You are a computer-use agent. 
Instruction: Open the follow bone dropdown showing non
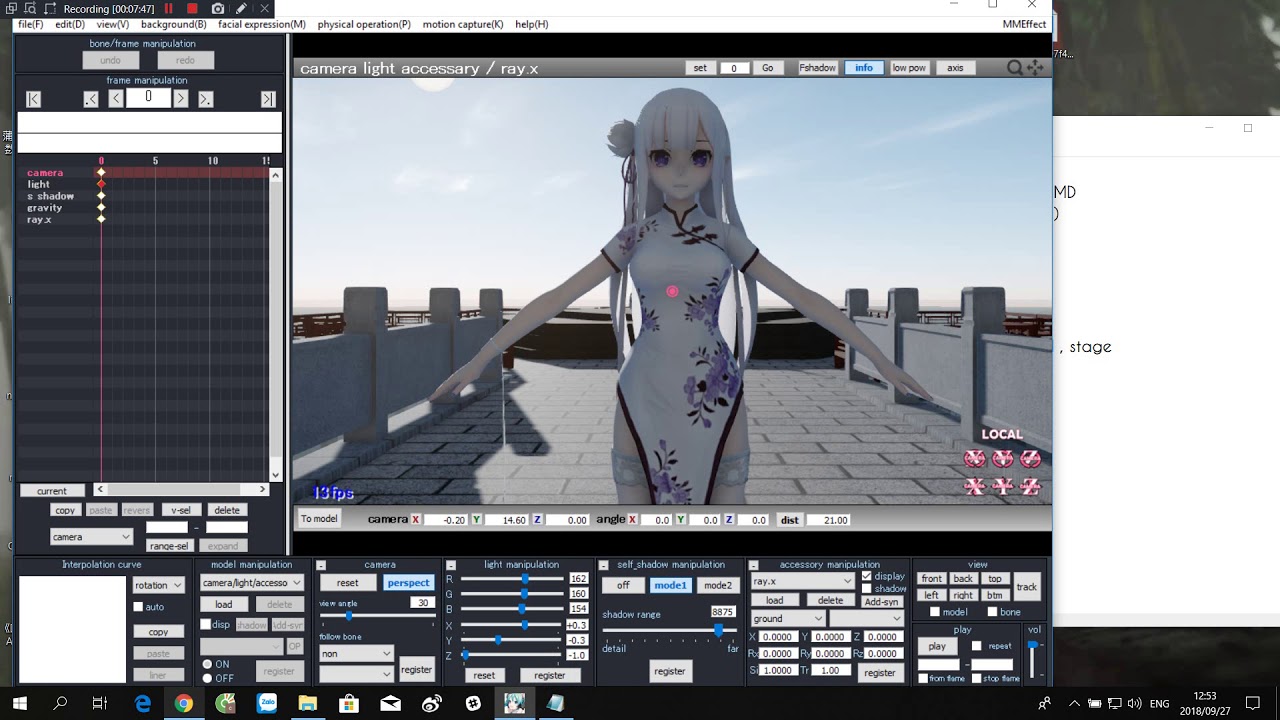[x=356, y=652]
